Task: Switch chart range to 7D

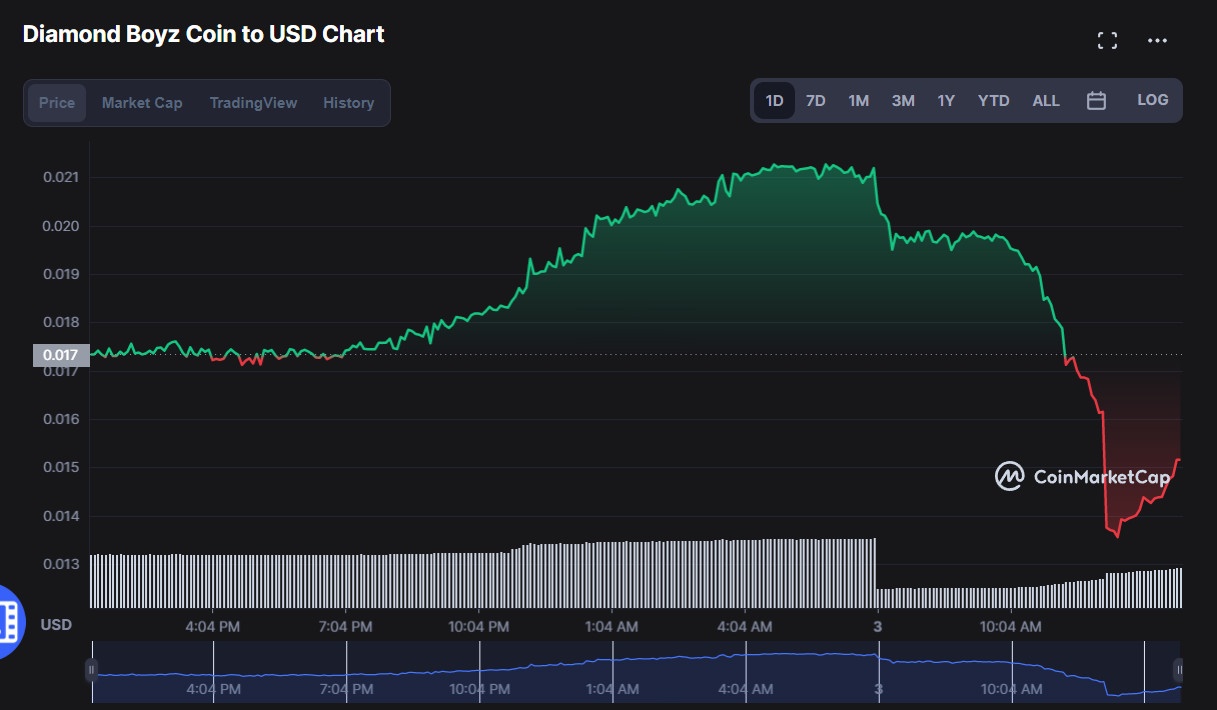Action: [x=816, y=101]
